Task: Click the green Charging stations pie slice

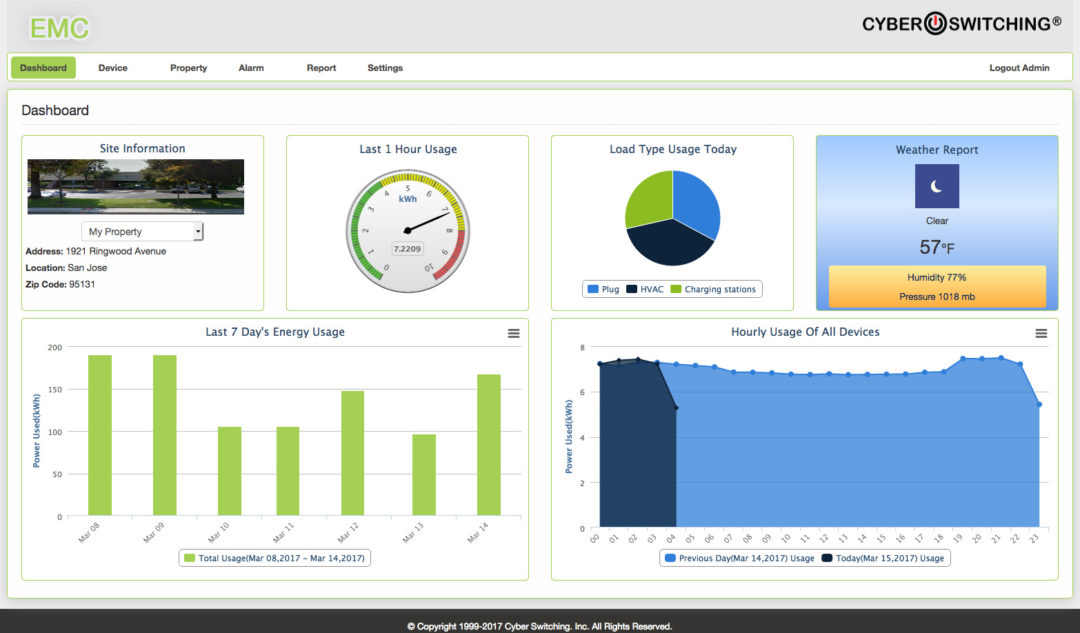Action: pyautogui.click(x=651, y=198)
